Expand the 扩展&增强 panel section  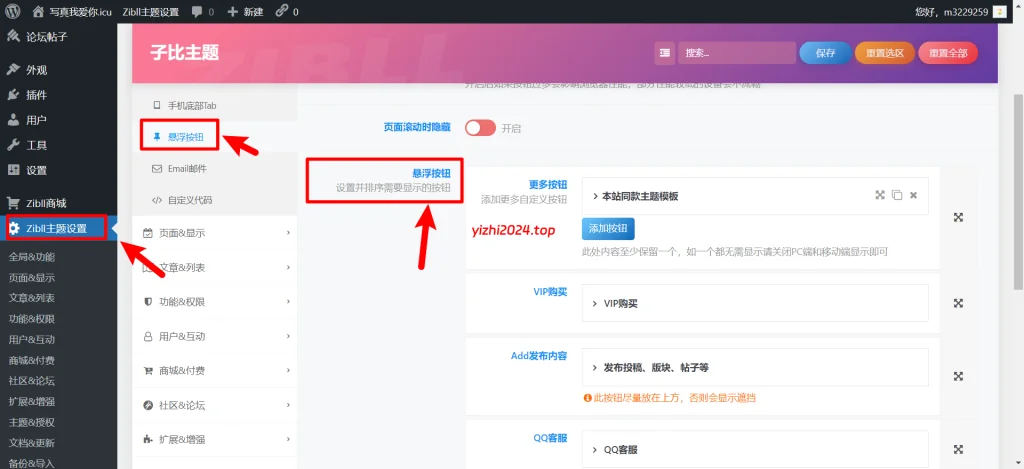point(214,440)
